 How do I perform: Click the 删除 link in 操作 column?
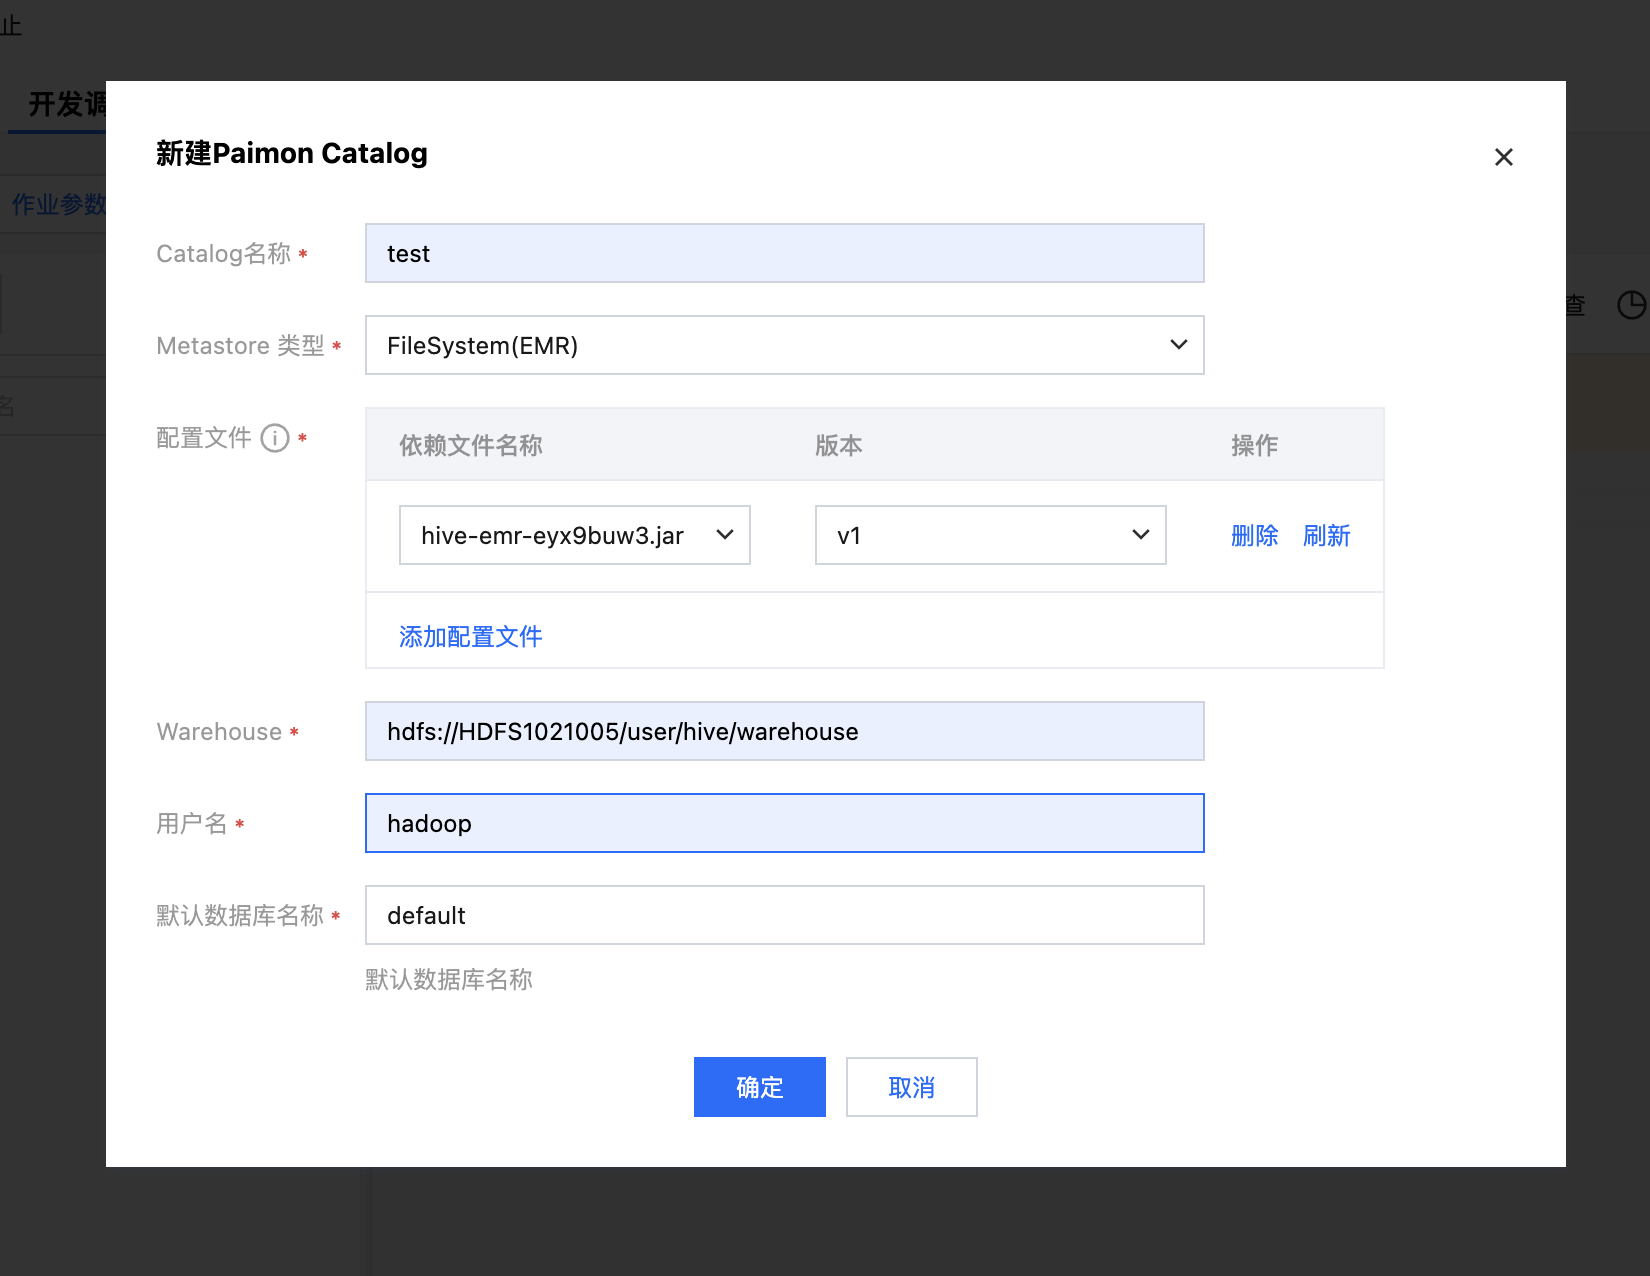[1254, 536]
